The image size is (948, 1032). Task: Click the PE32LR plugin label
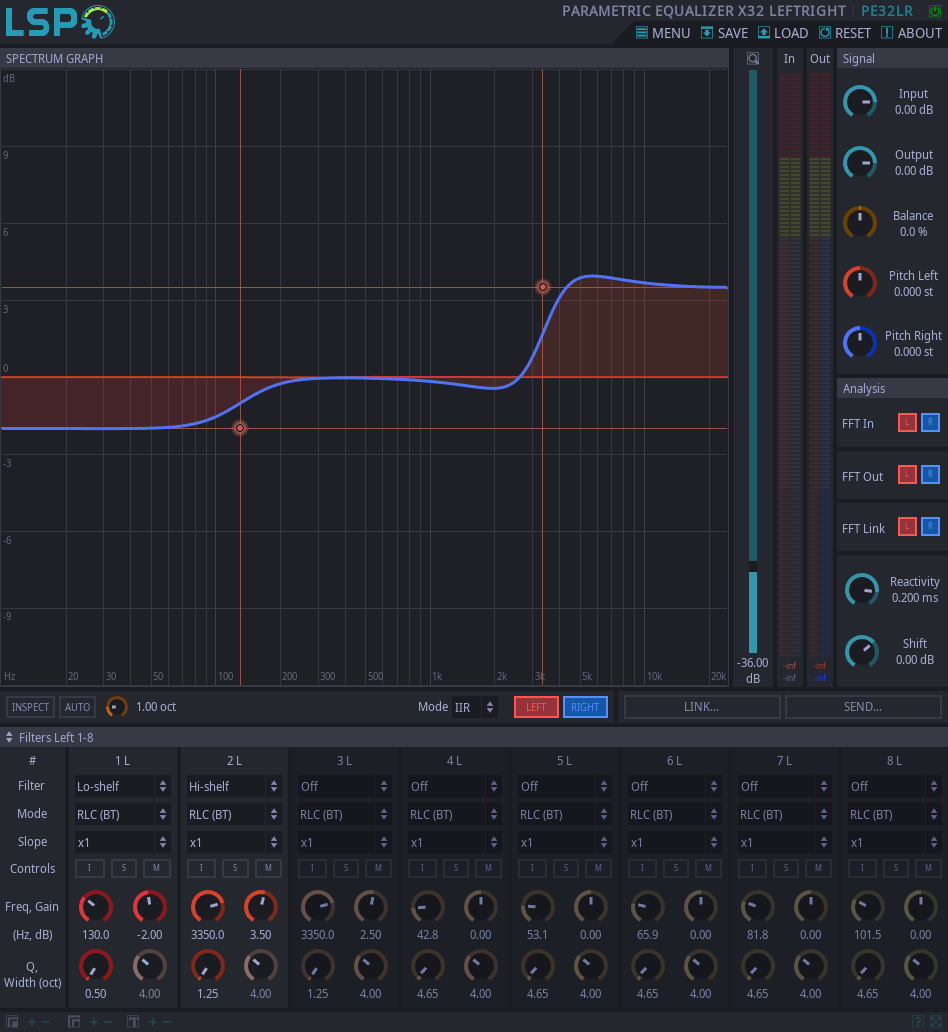(887, 11)
